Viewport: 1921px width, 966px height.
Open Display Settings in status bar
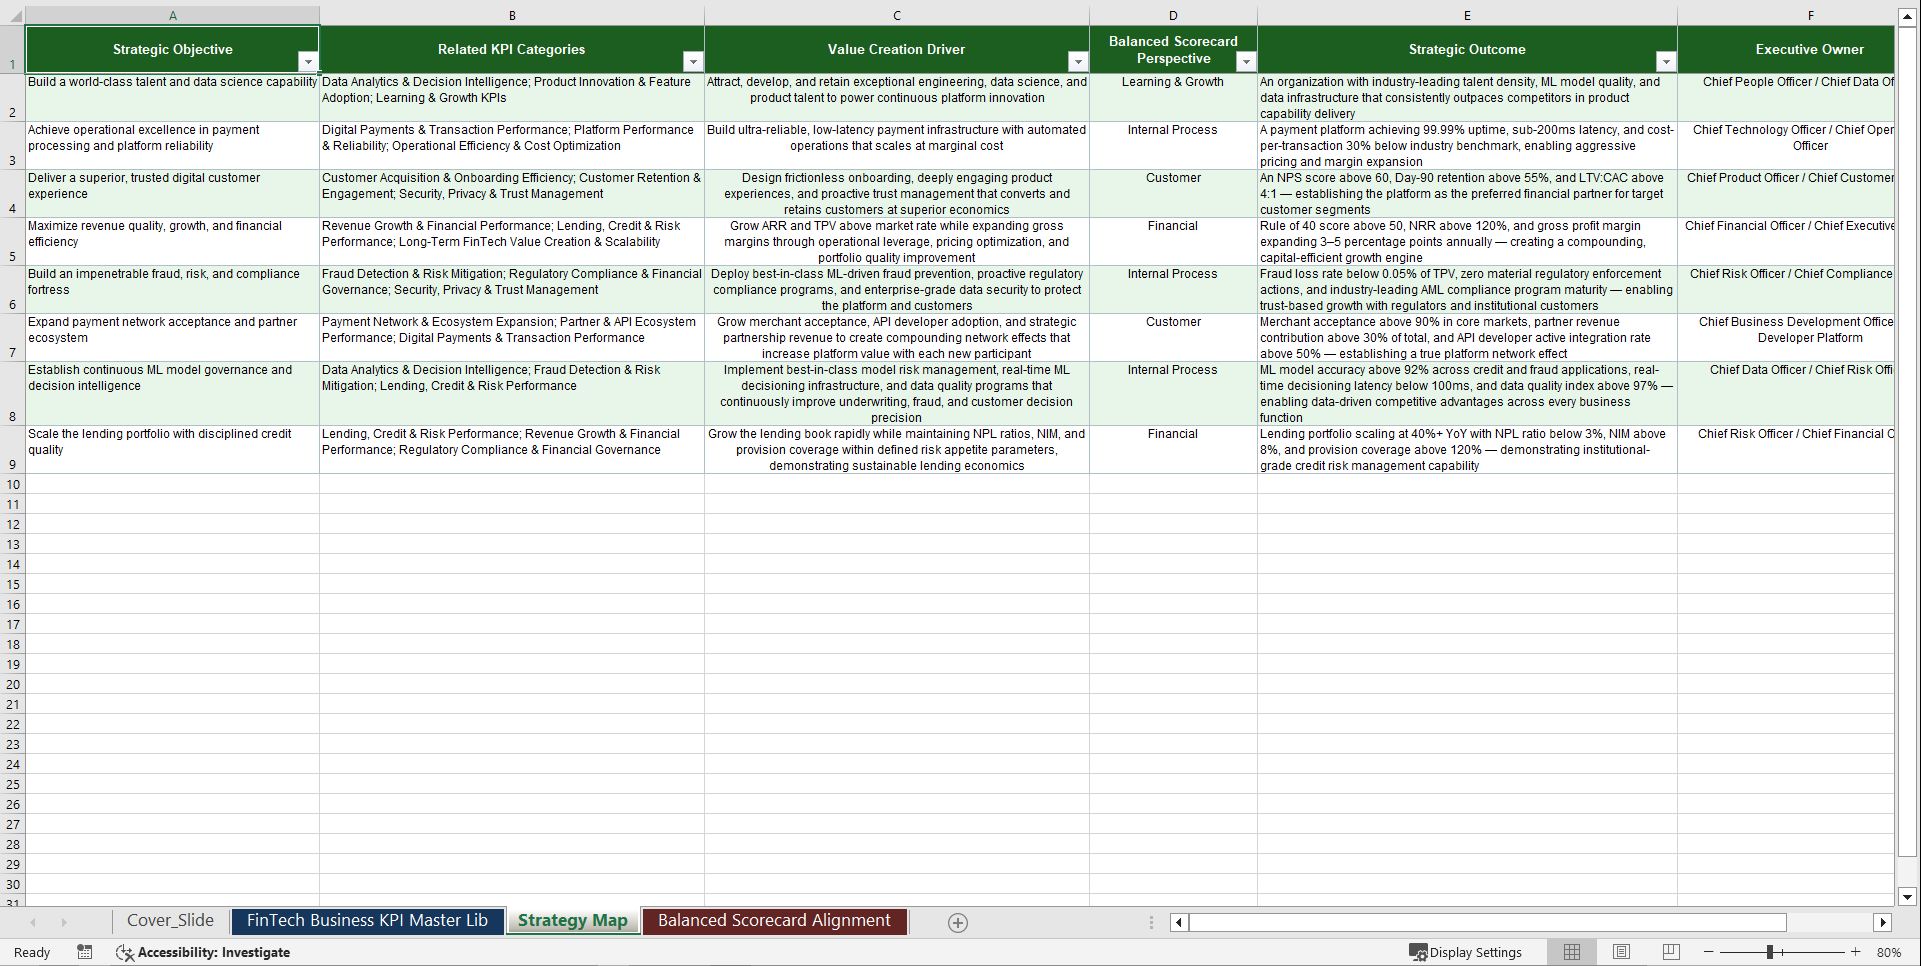pyautogui.click(x=1465, y=952)
